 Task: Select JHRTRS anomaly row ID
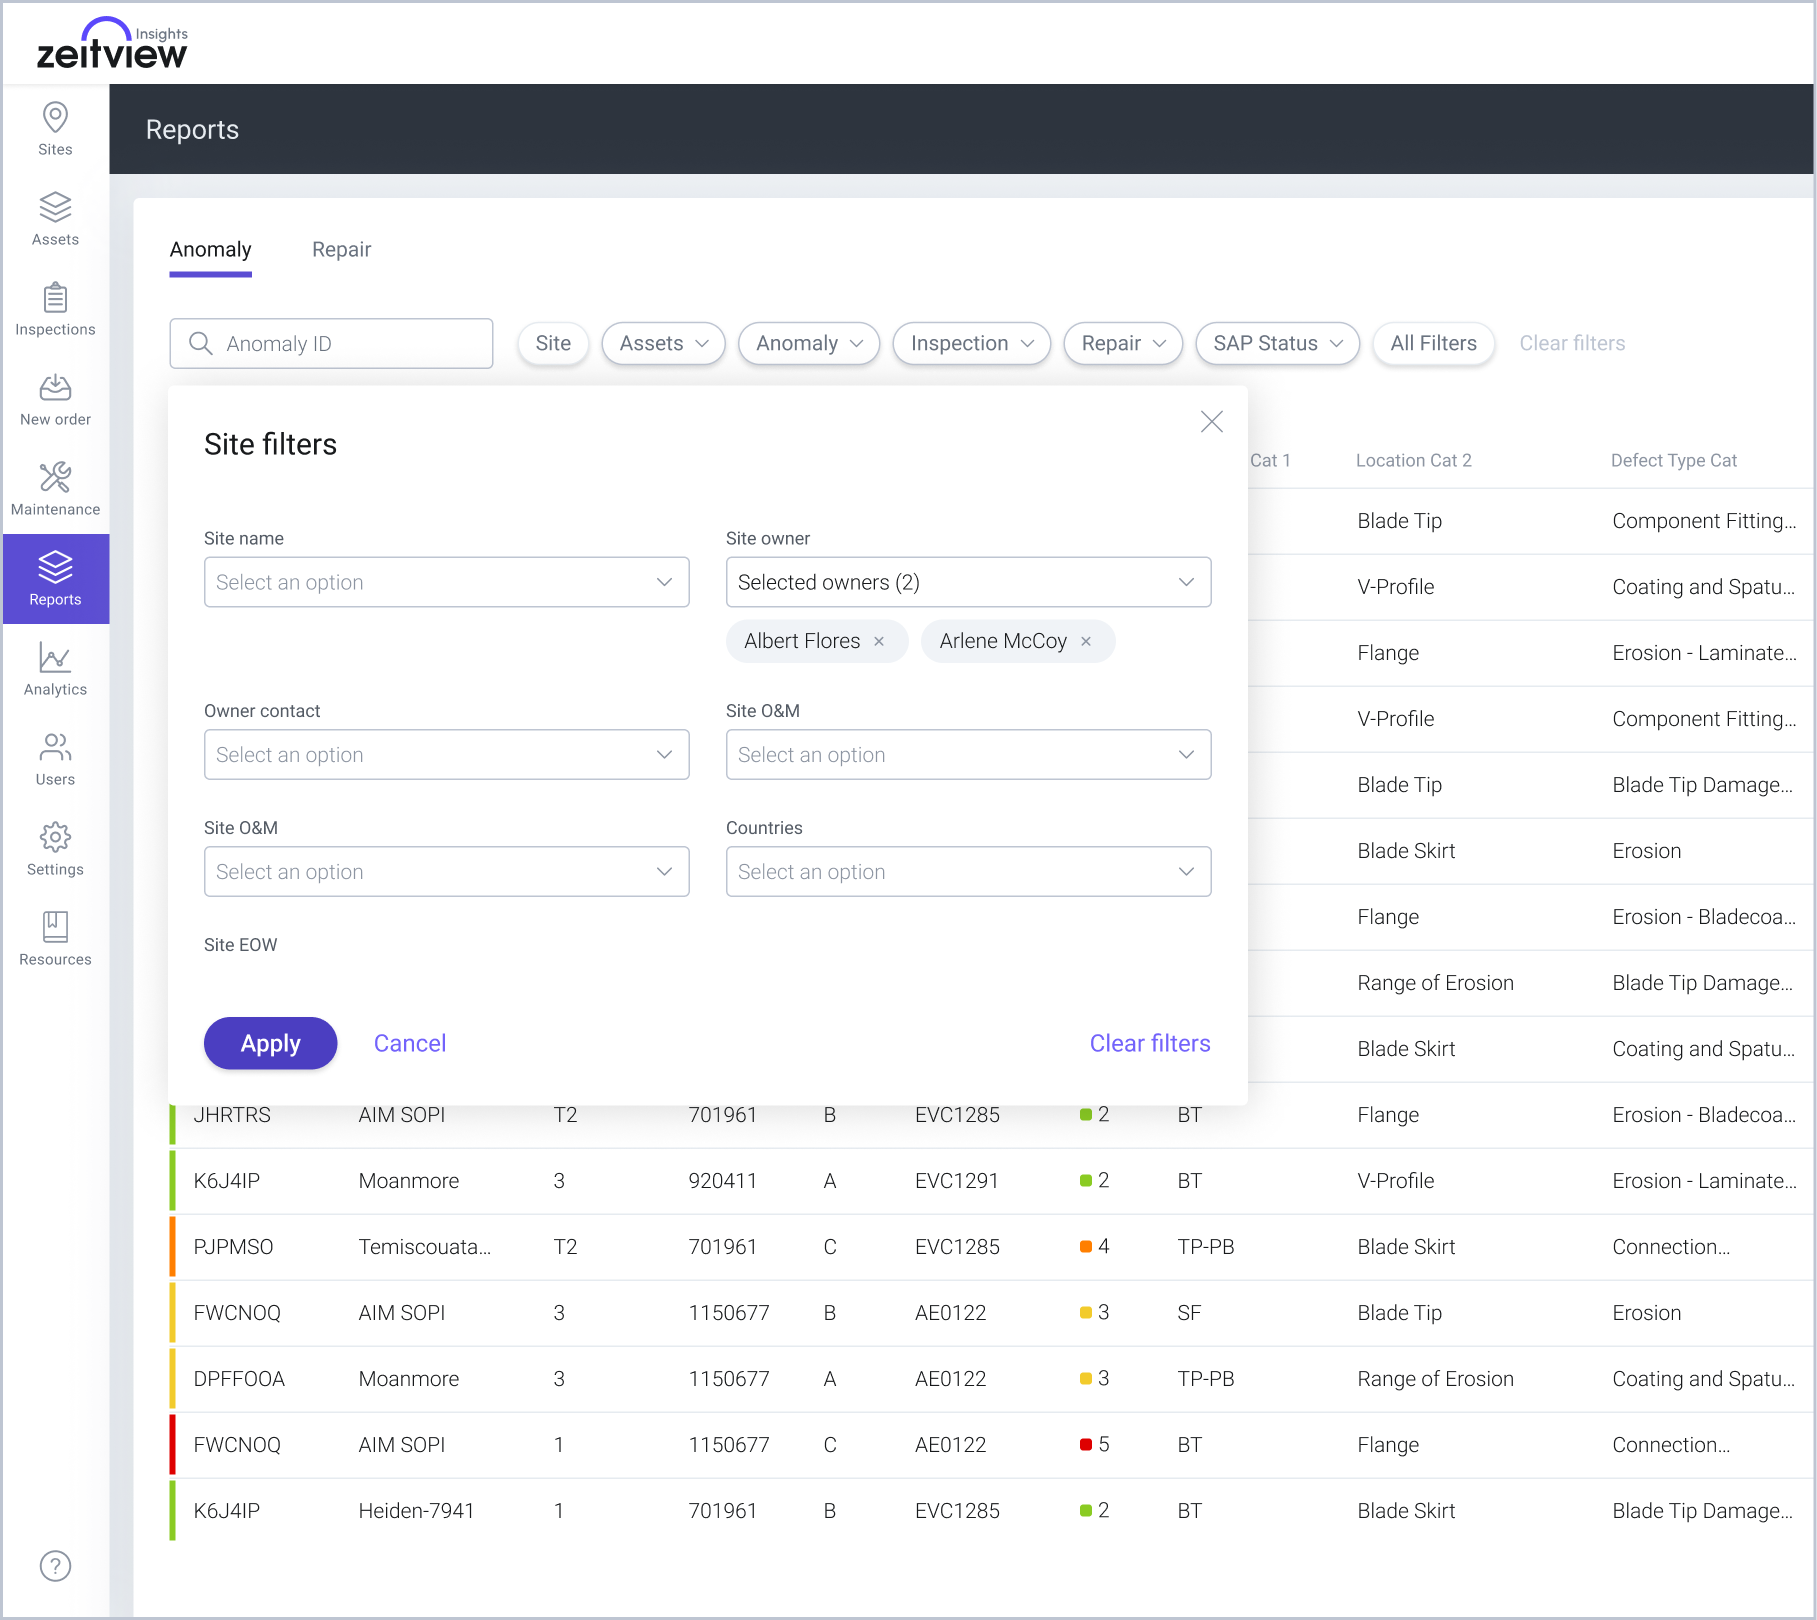point(232,1115)
